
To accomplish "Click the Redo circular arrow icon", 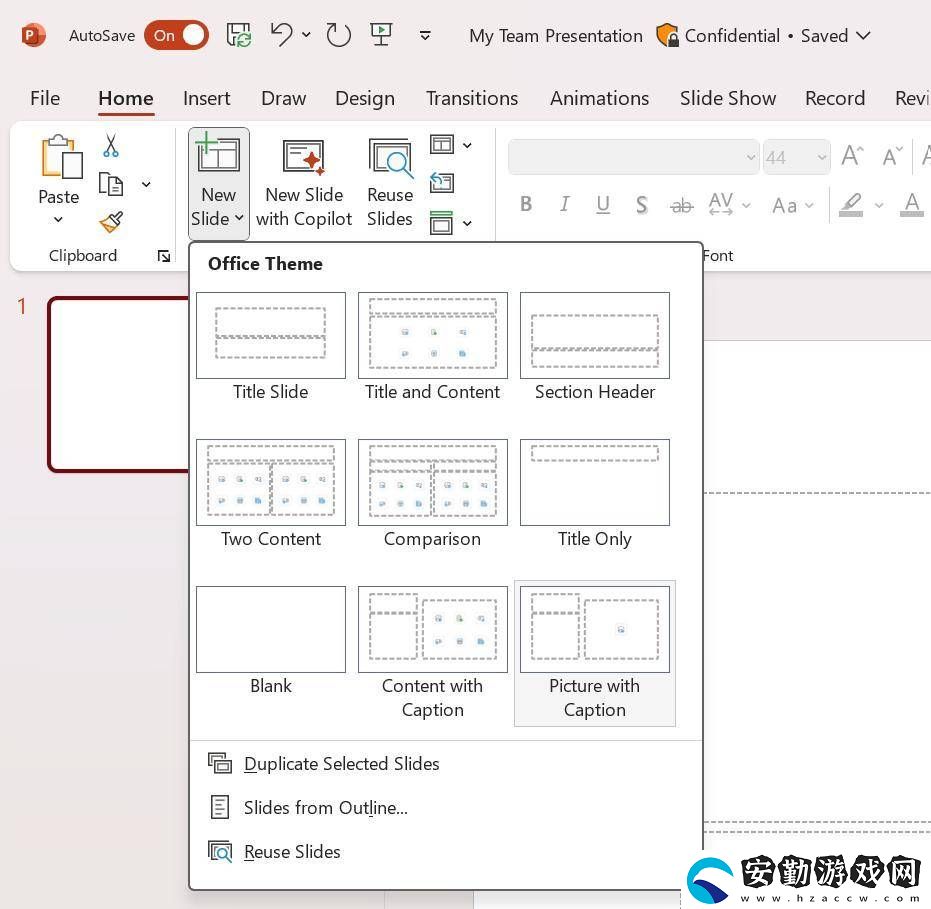I will point(339,35).
